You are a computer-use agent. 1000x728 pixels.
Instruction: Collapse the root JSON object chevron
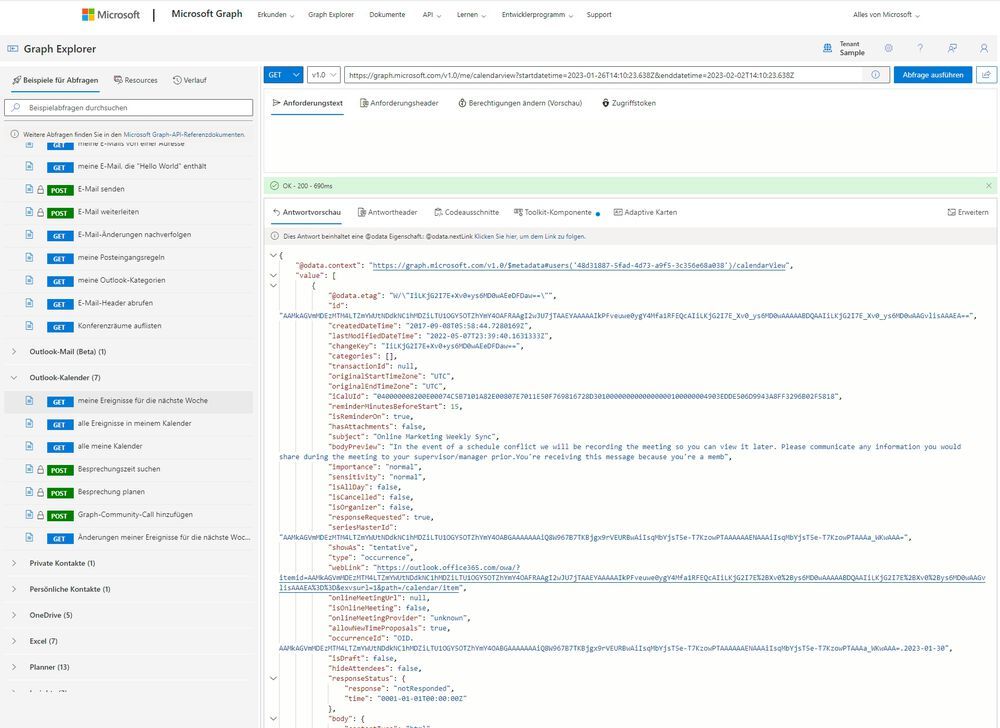(x=273, y=255)
